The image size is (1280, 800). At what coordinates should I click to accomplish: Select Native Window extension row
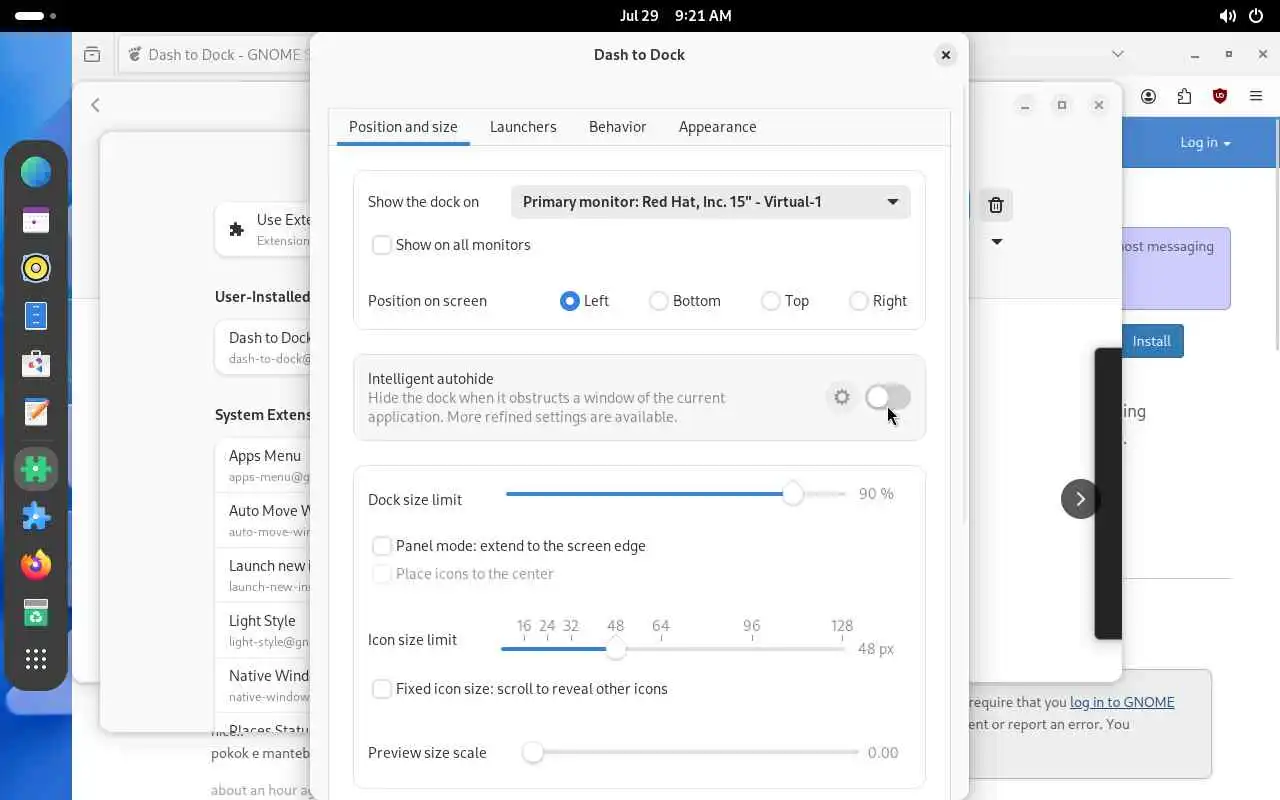pos(263,685)
